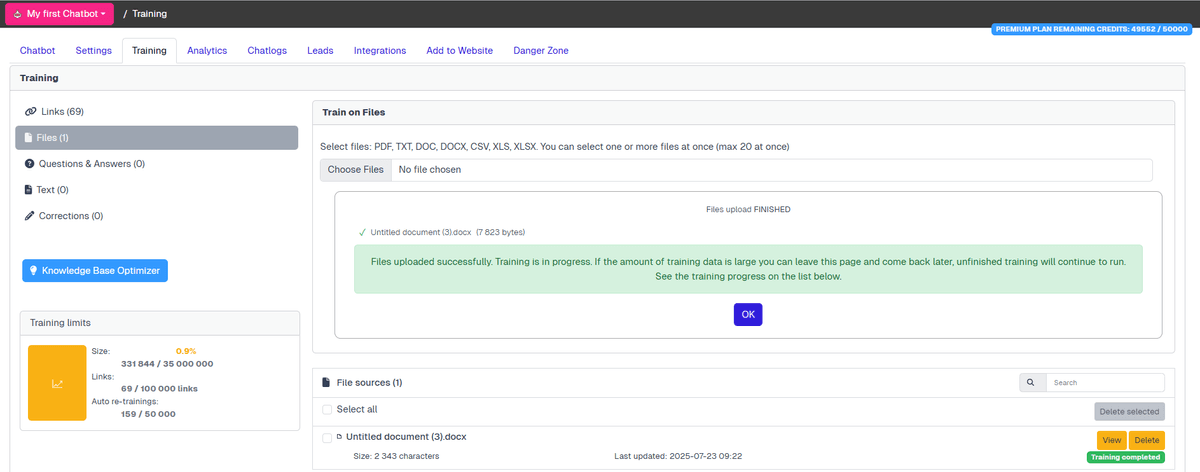Go to the Danger Zone tab
This screenshot has height=472, width=1200.
coord(540,51)
